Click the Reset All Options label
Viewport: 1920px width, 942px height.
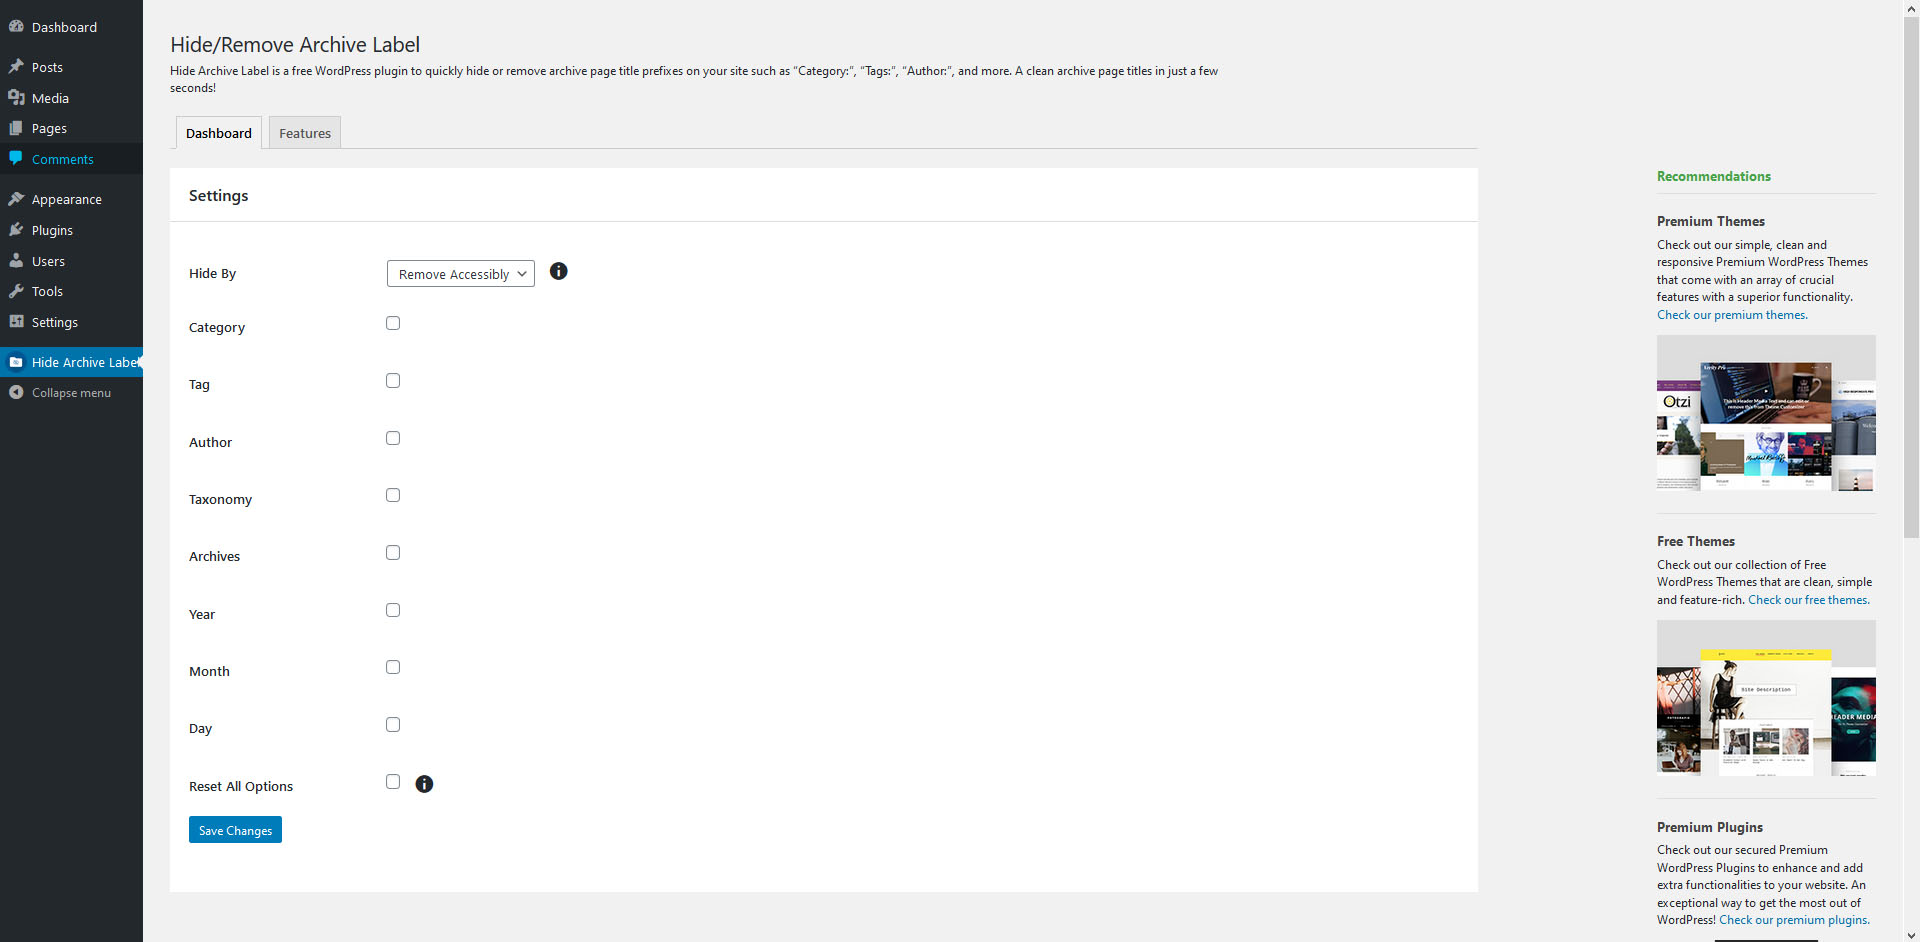point(241,787)
